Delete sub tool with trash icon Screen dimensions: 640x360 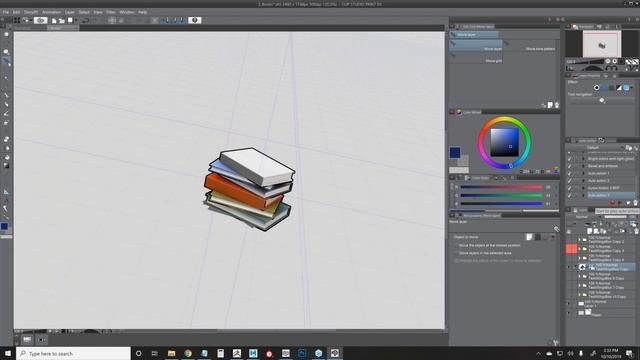557,105
